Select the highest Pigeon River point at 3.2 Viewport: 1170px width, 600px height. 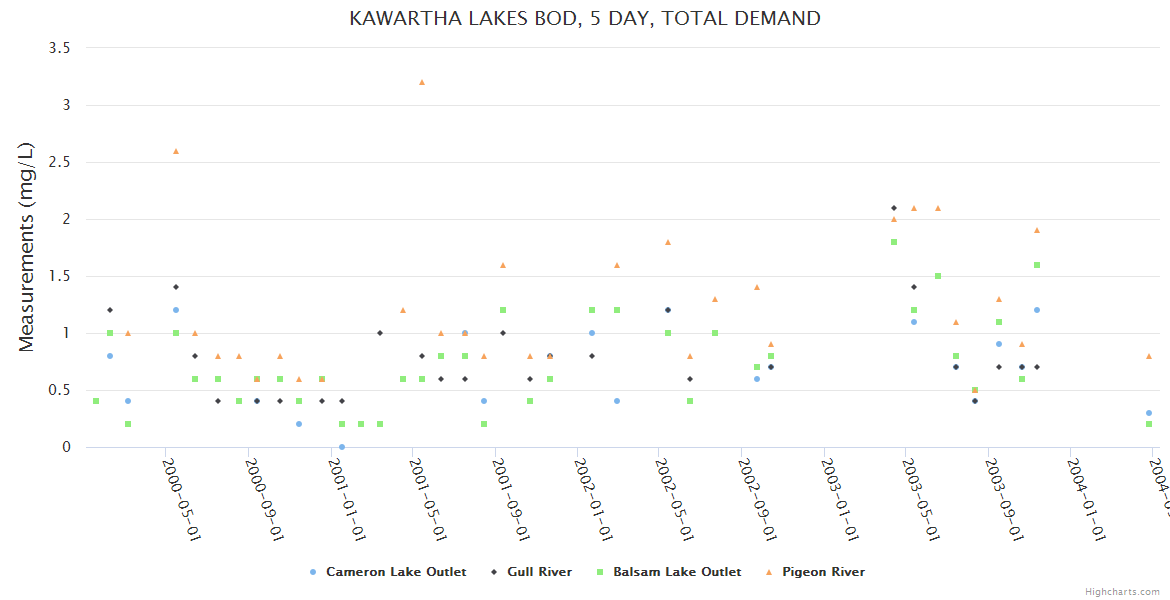pos(422,82)
